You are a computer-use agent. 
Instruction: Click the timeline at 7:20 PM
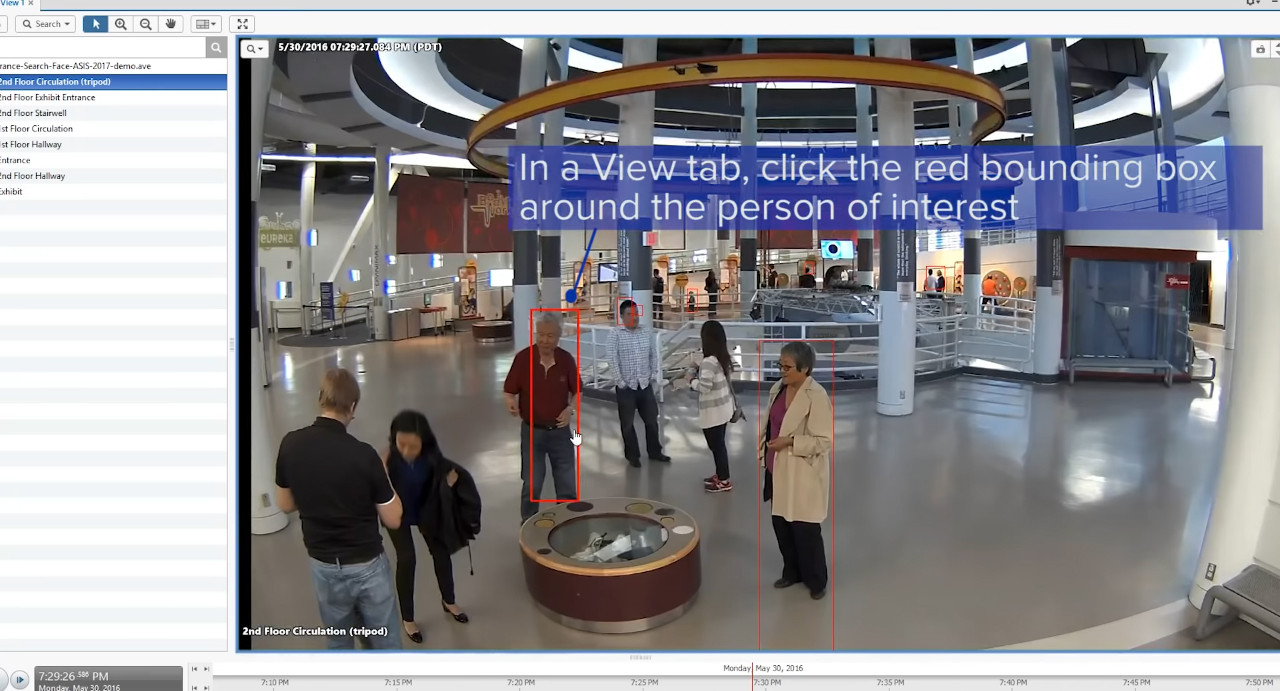(520, 681)
